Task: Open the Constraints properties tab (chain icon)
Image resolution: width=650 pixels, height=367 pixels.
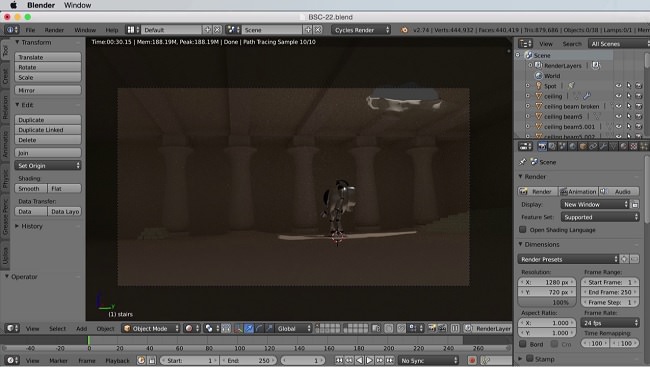Action: coord(593,146)
